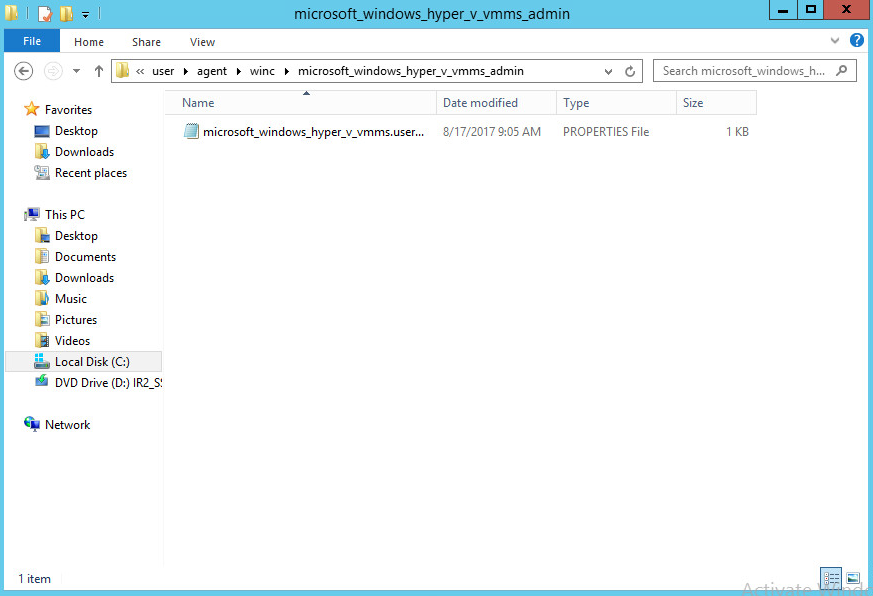The height and width of the screenshot is (596, 873).
Task: Open the File menu
Action: [x=32, y=42]
